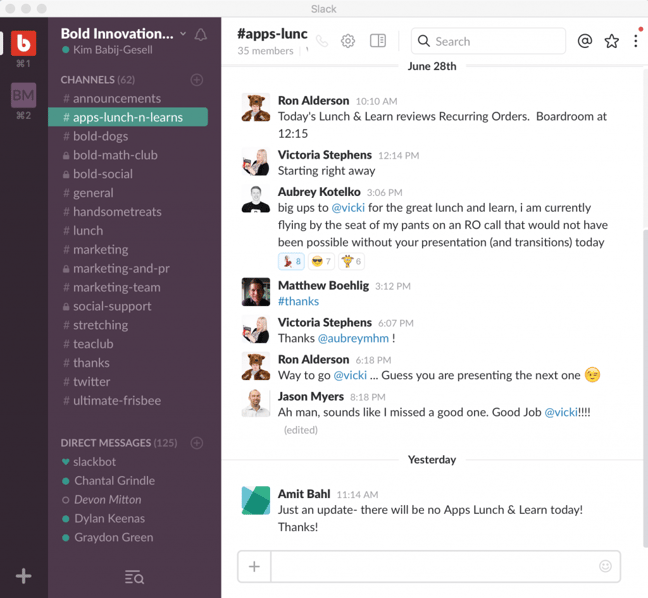Toggle the sunglasses reaction with 7 count
The image size is (648, 598).
[x=321, y=261]
